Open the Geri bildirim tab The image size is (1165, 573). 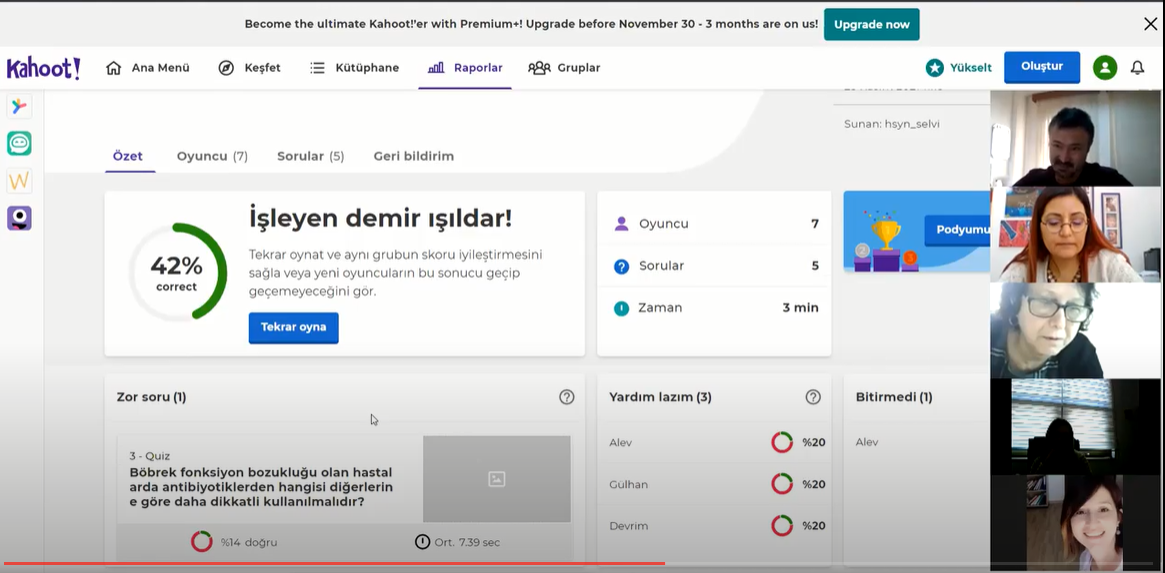click(413, 156)
